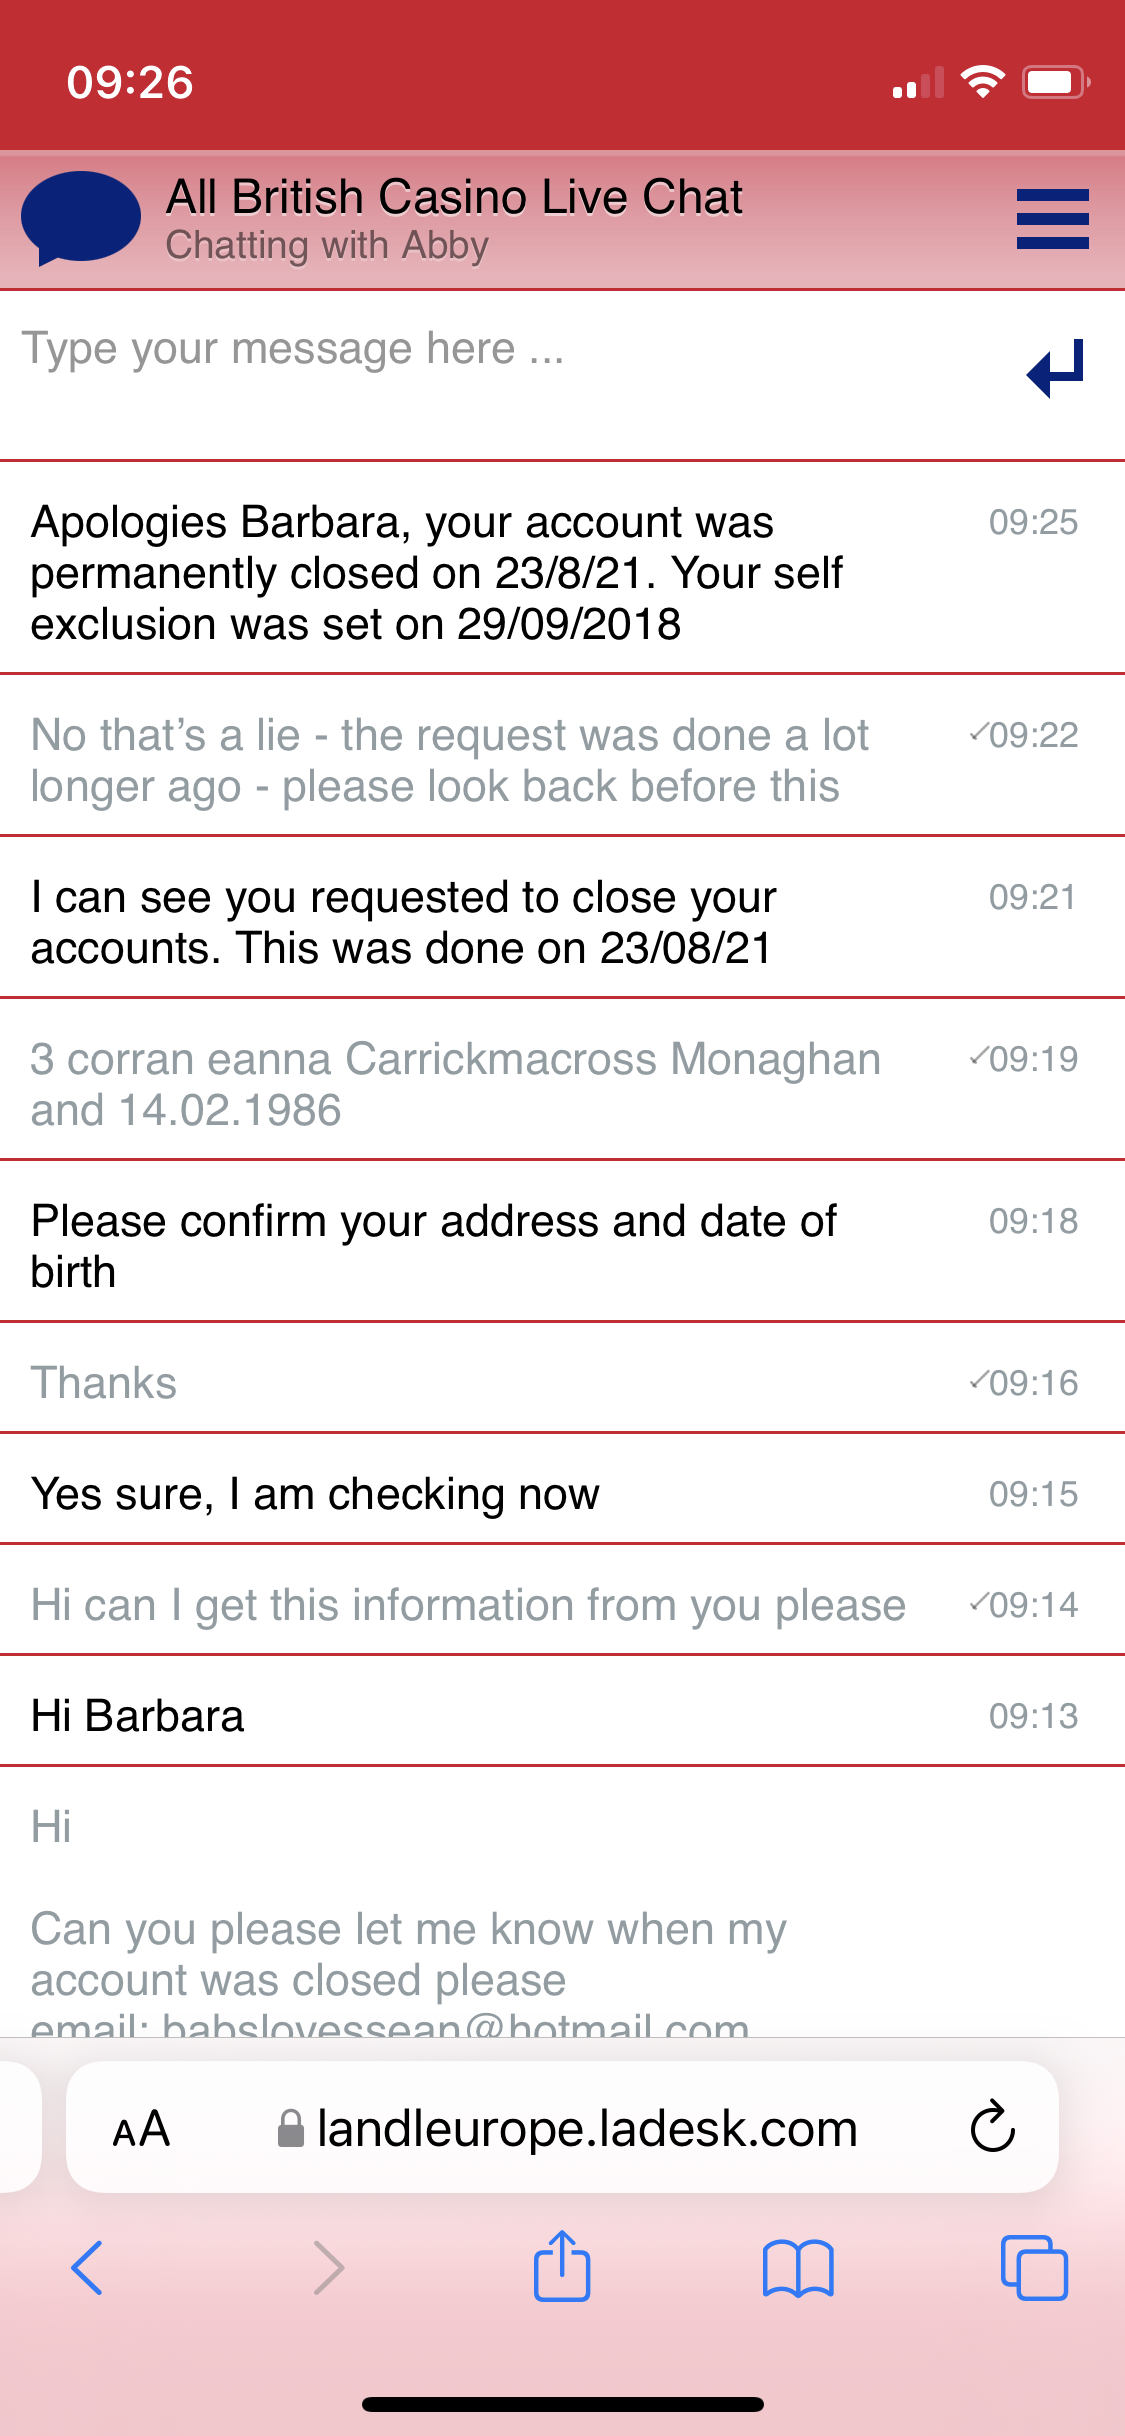Click the blue speech bubble chat icon

[80, 217]
